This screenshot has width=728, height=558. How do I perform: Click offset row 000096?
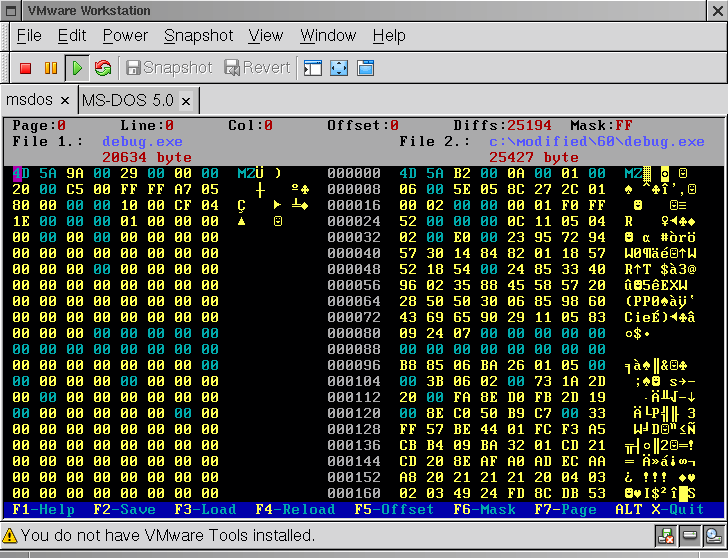click(354, 365)
